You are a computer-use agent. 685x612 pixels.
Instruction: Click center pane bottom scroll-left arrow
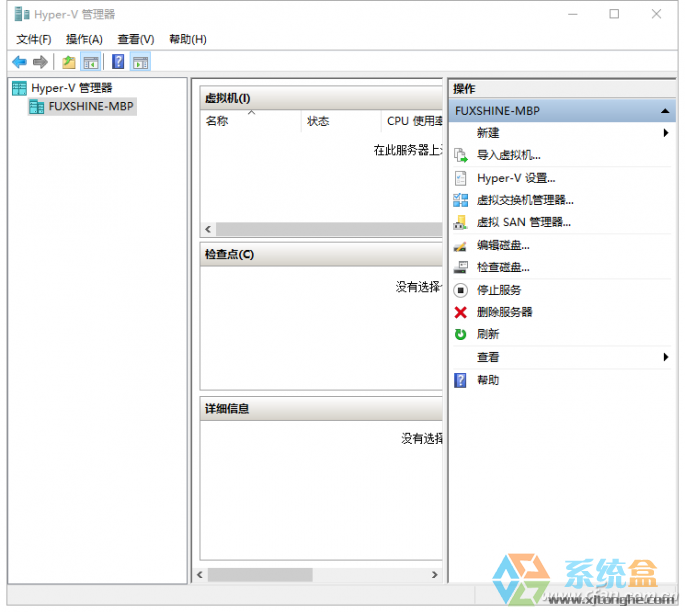click(200, 575)
